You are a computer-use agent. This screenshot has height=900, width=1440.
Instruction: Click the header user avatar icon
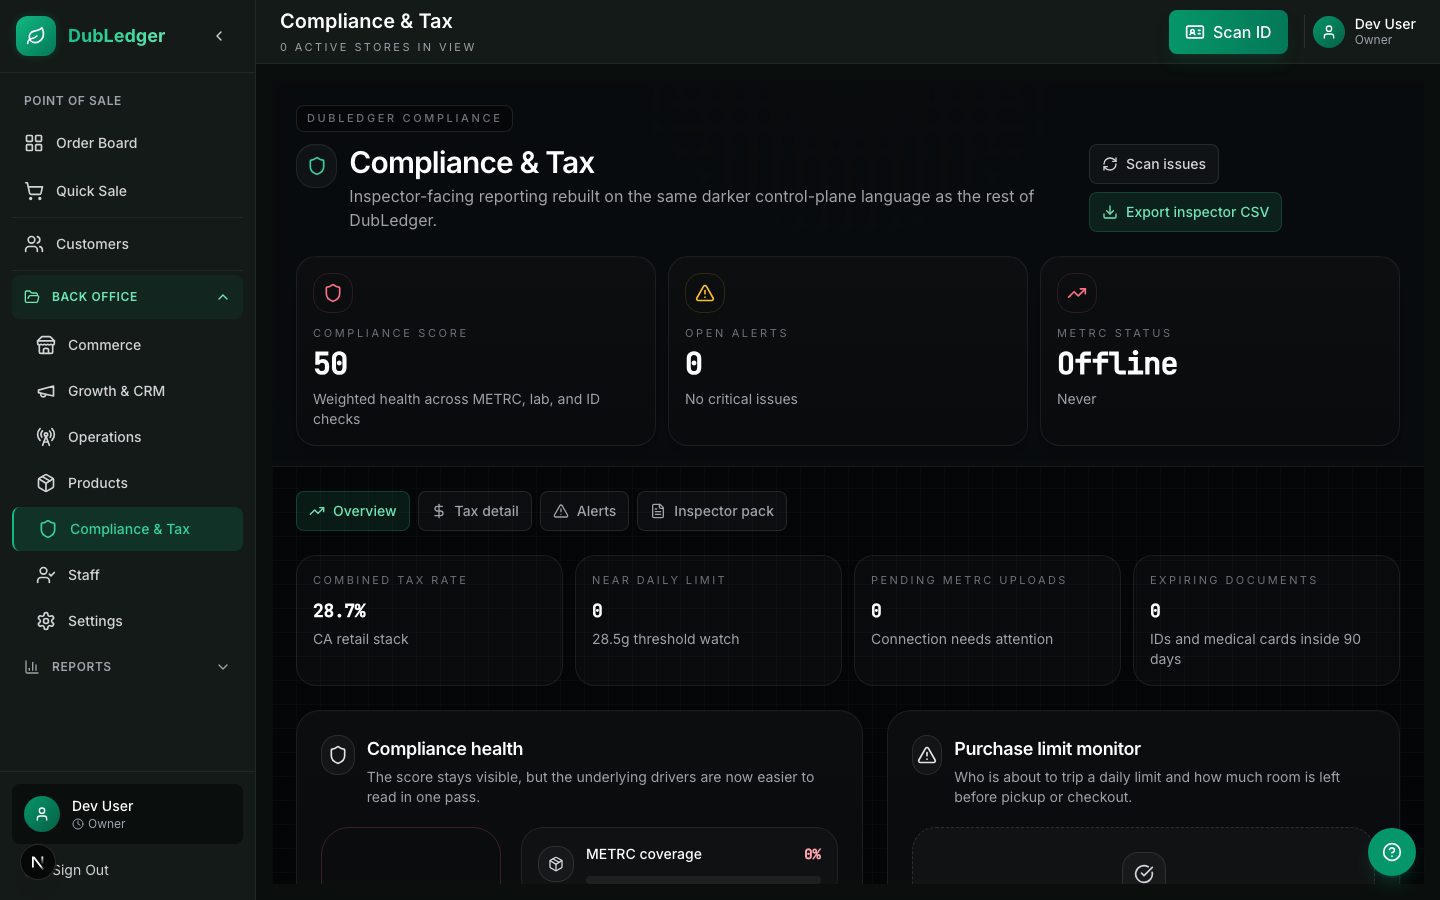tap(1329, 32)
